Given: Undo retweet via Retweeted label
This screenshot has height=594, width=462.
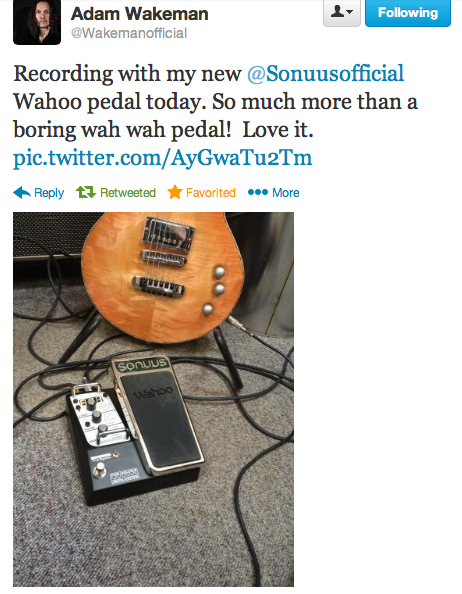Looking at the screenshot, I should 128,193.
